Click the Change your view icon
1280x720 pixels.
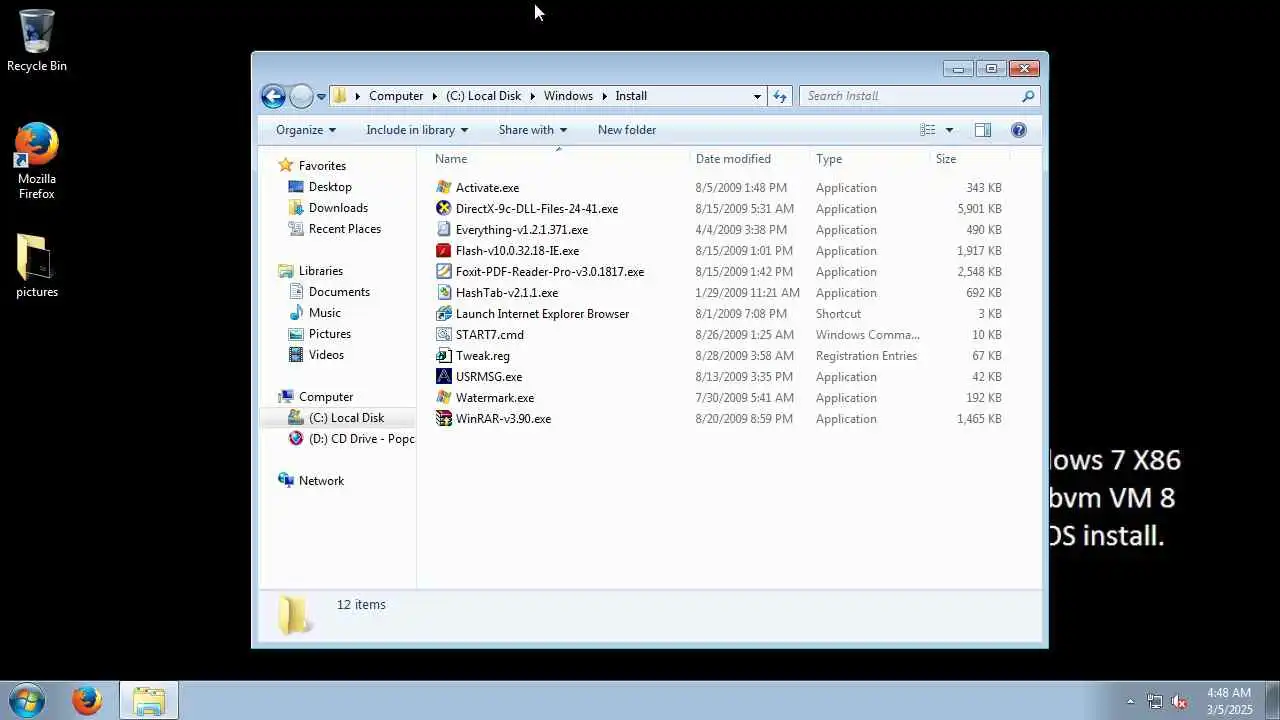coord(928,130)
